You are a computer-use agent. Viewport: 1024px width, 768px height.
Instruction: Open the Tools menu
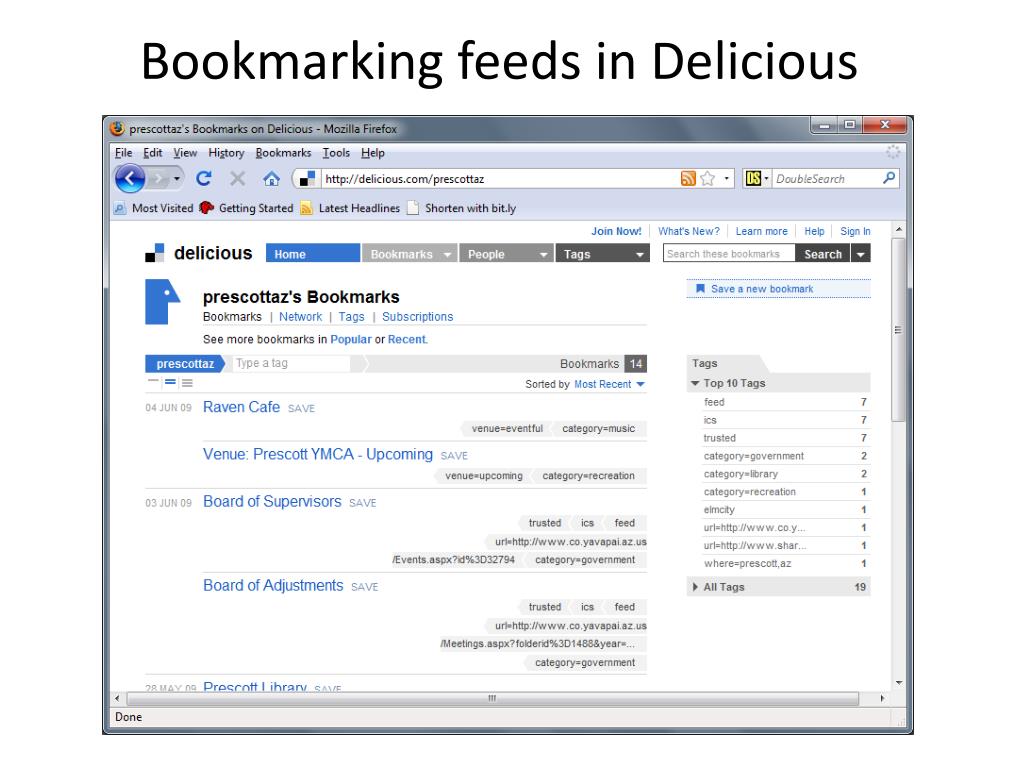click(336, 153)
